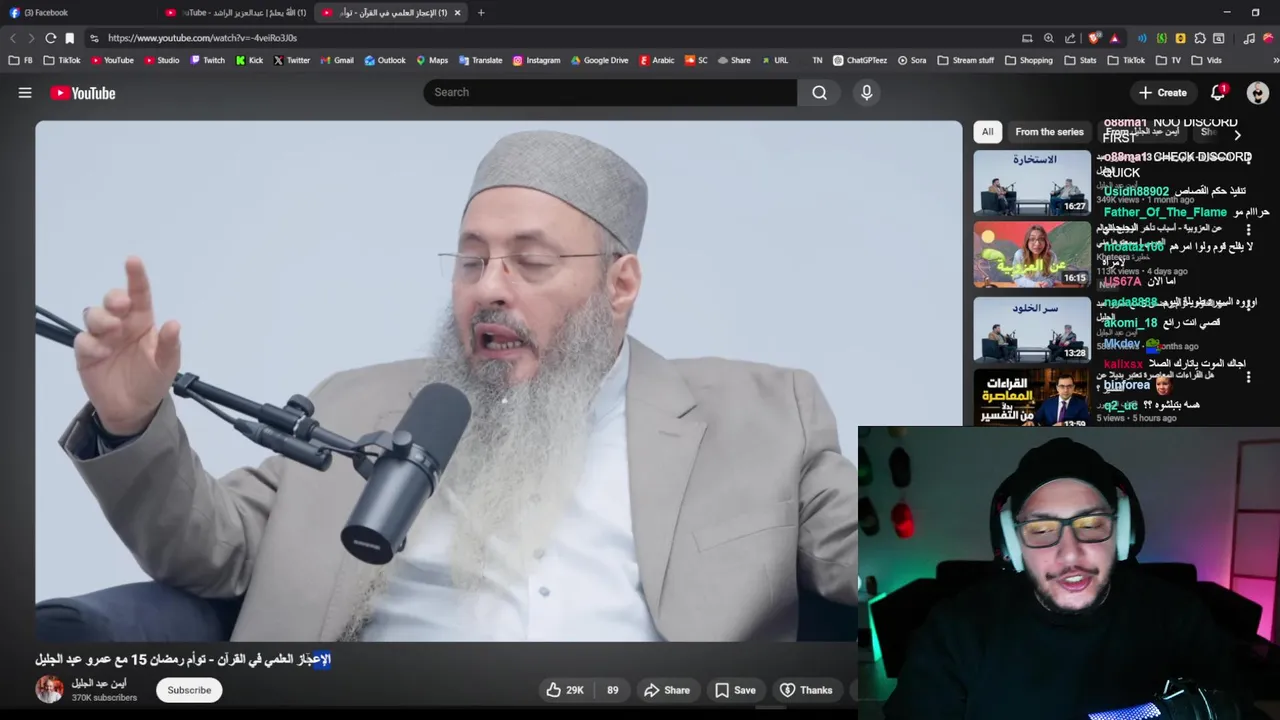This screenshot has width=1280, height=720.
Task: Click the Brave Shields lion icon
Action: 1095,38
